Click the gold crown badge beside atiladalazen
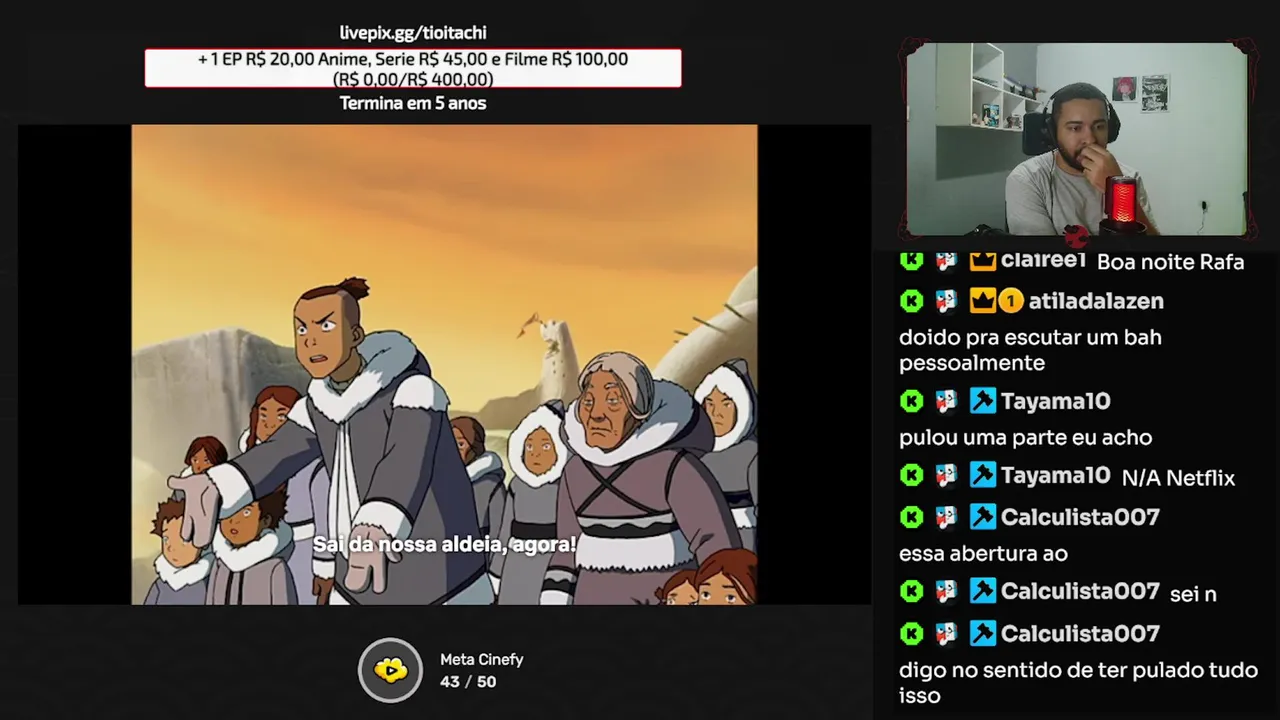Image resolution: width=1280 pixels, height=720 pixels. [983, 301]
